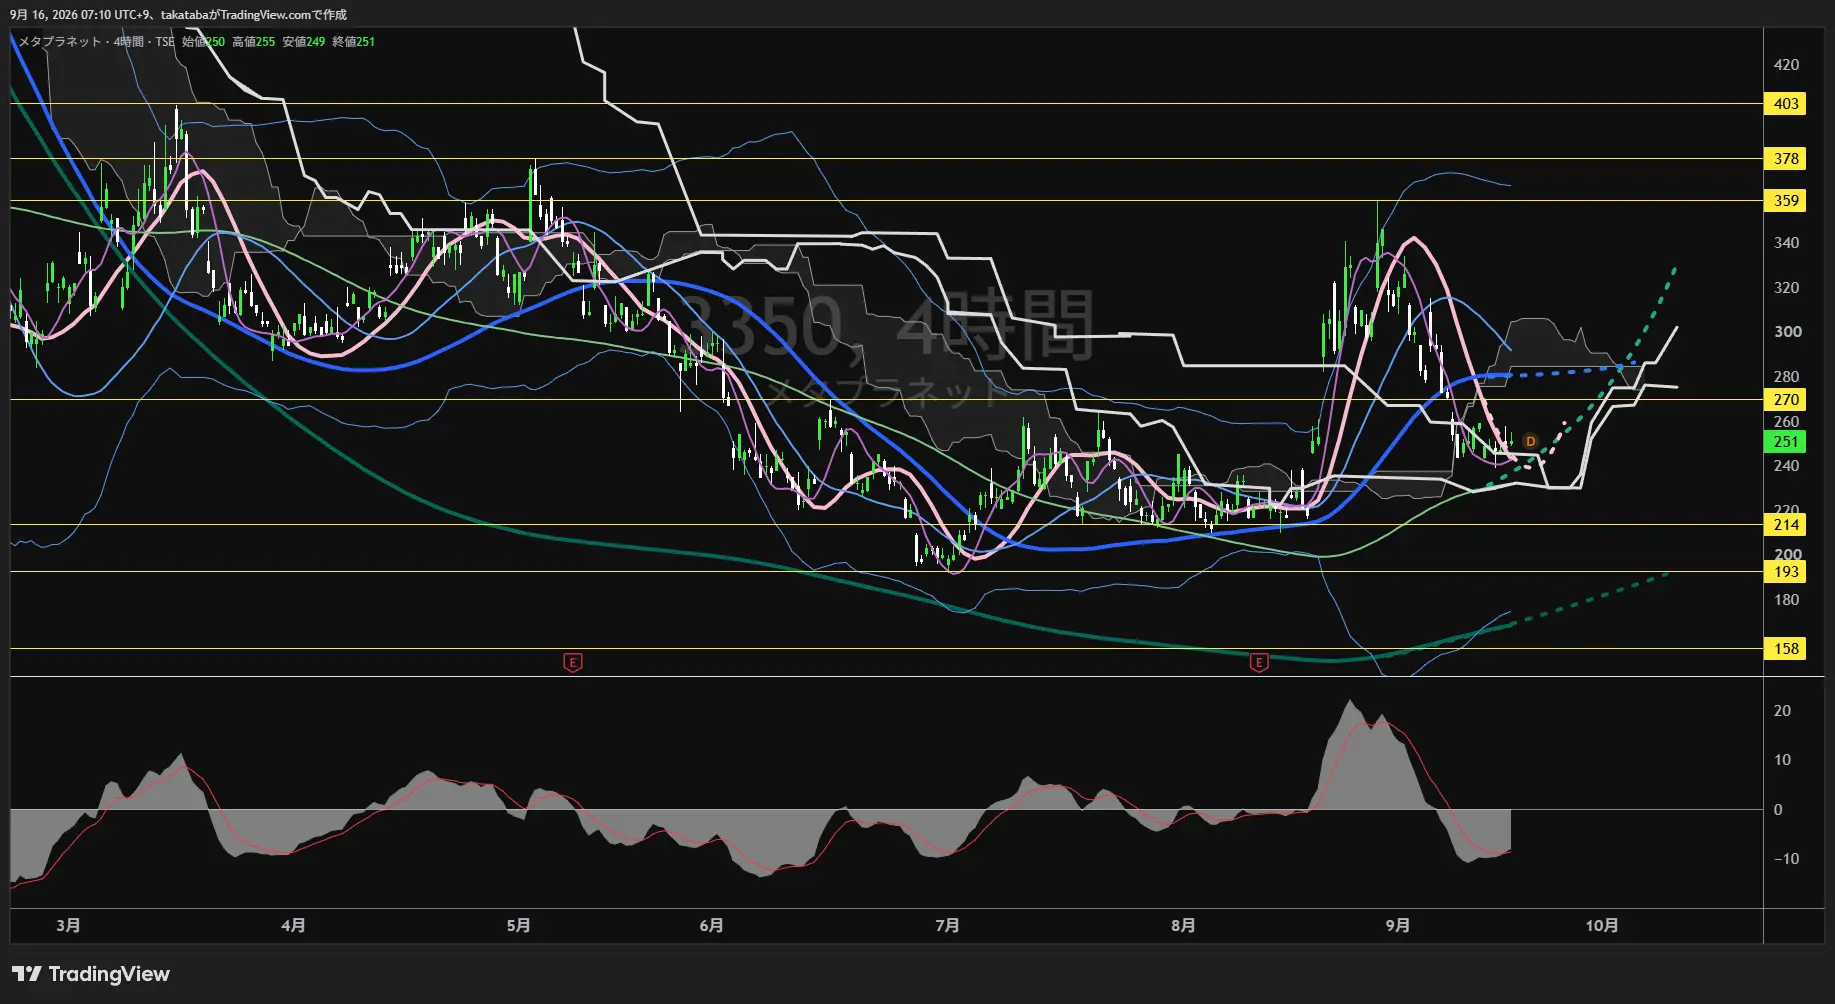This screenshot has width=1835, height=1004.
Task: Click the 180 price axis value
Action: point(1786,600)
